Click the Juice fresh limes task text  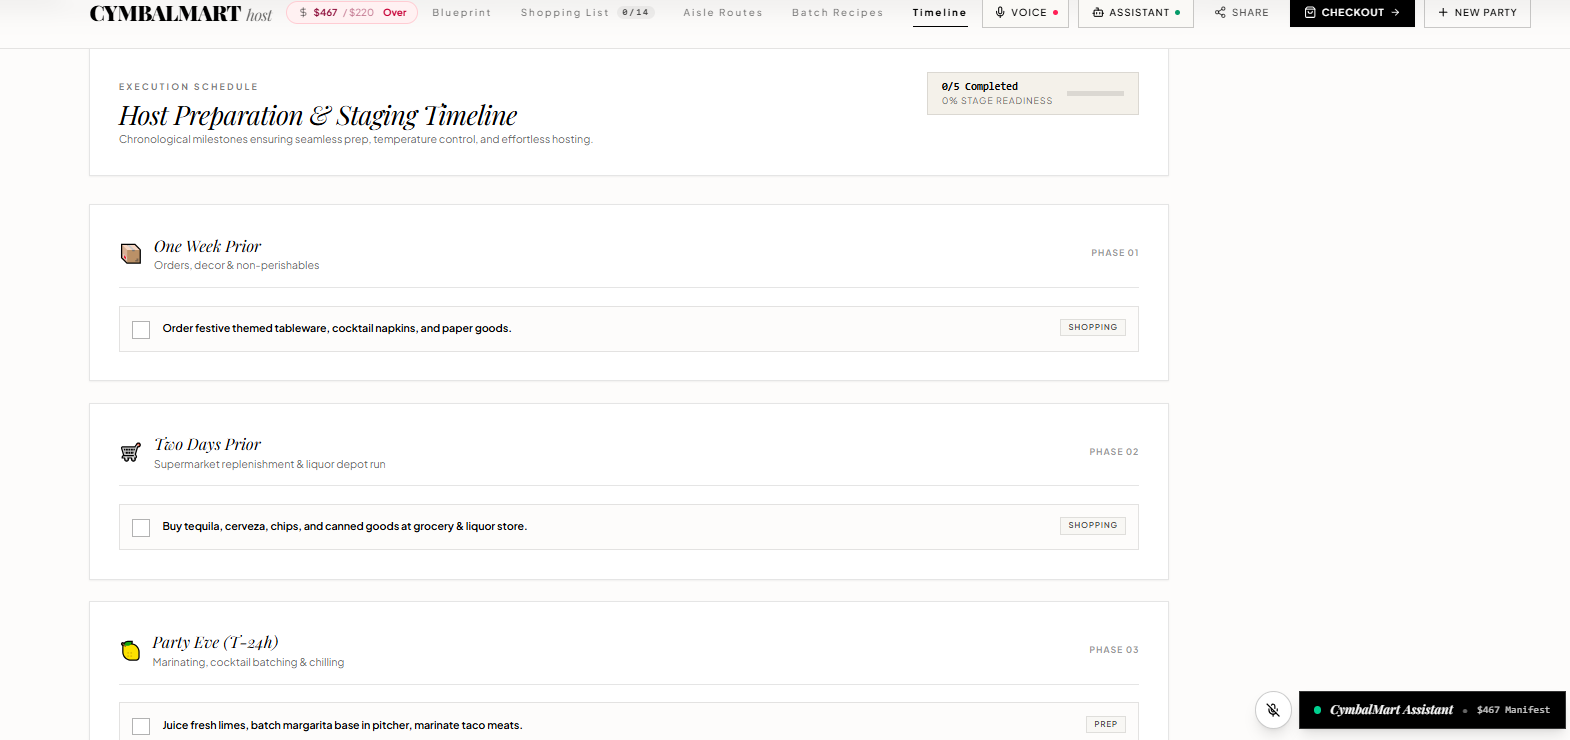point(342,725)
